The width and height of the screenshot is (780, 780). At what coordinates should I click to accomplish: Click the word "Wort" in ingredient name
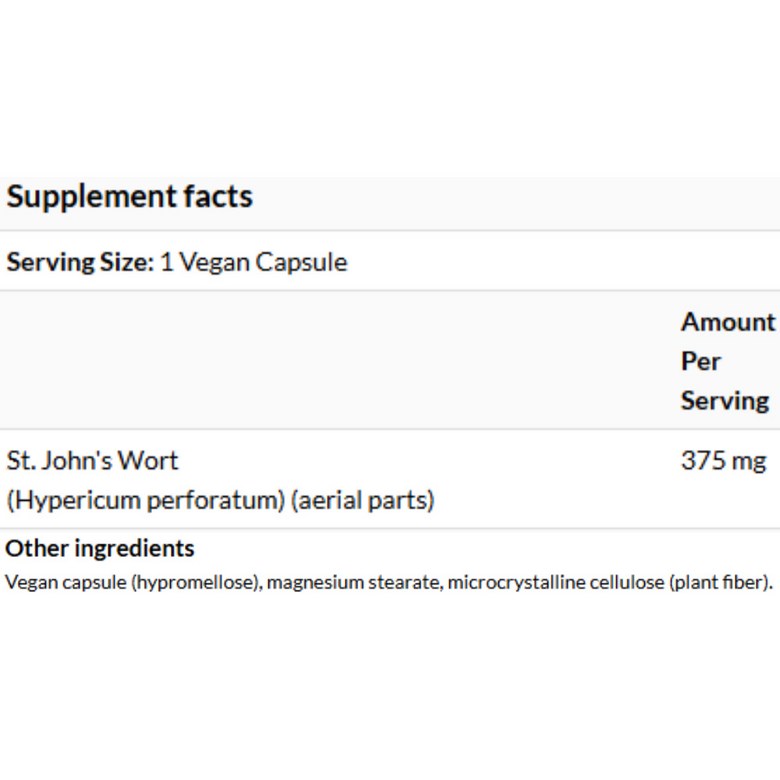click(x=148, y=461)
